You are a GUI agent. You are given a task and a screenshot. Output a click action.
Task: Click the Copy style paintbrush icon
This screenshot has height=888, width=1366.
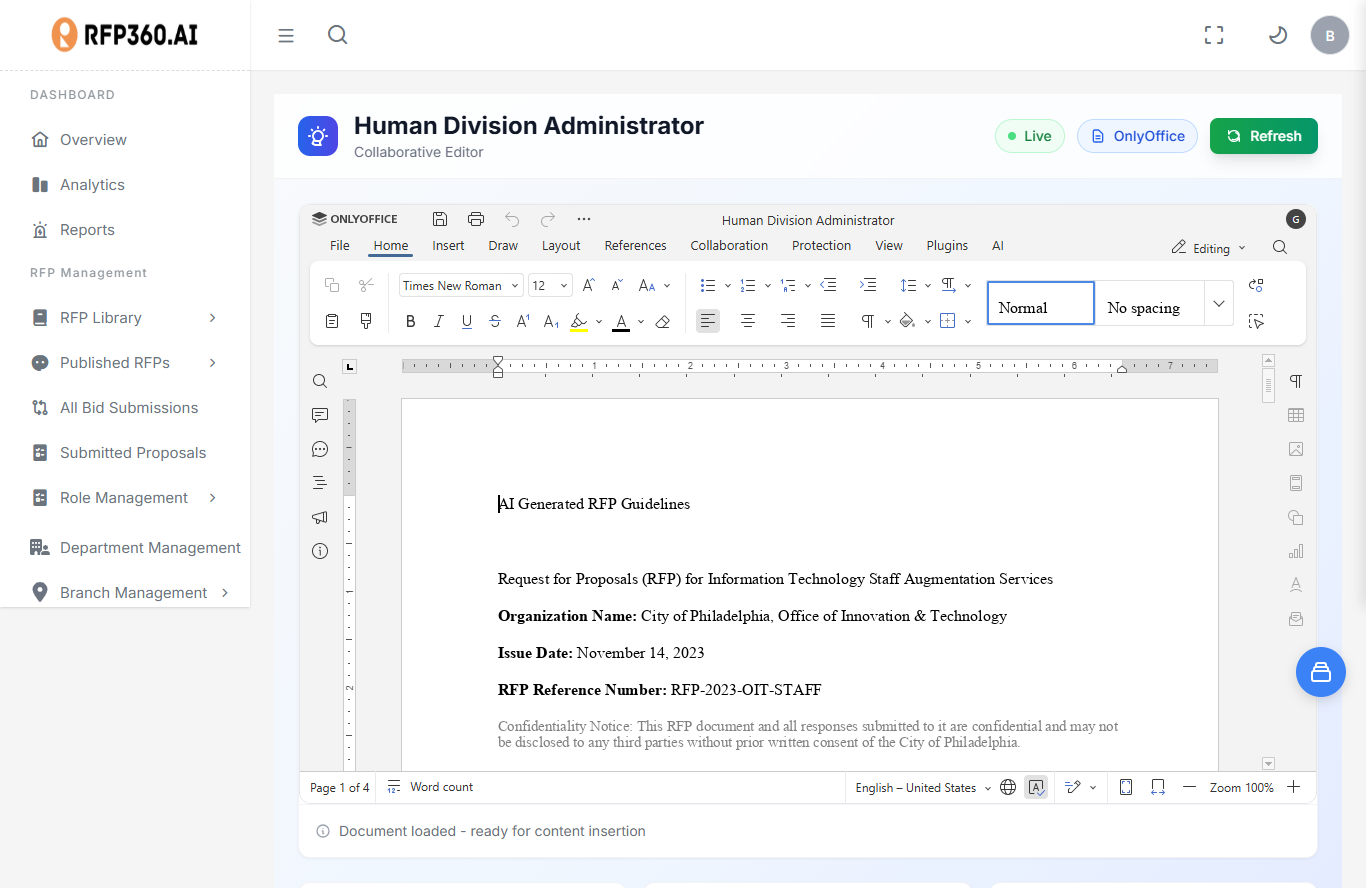pyautogui.click(x=366, y=321)
